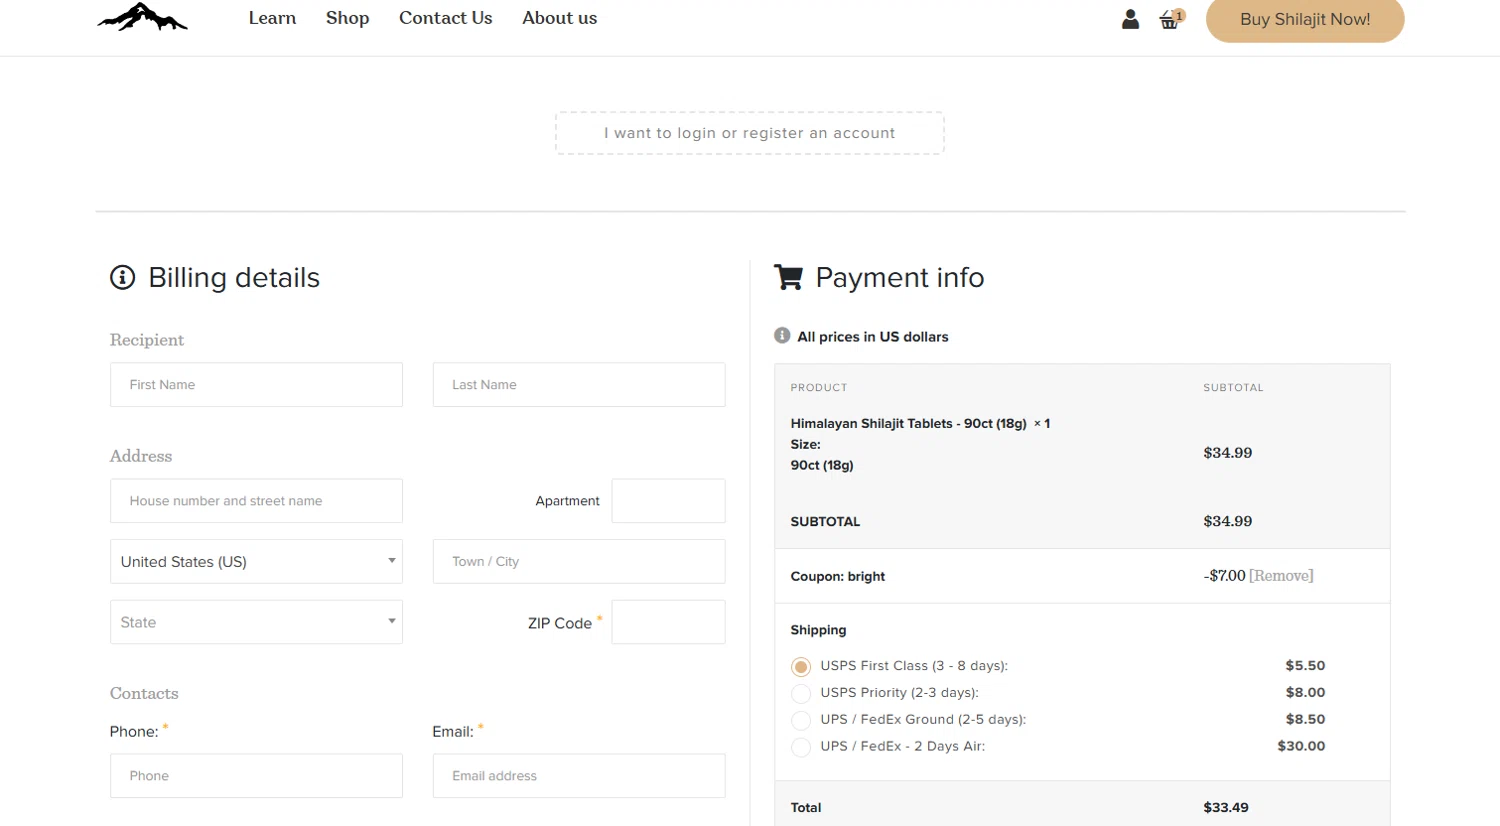The image size is (1500, 826).
Task: Click the Recipient section label
Action: point(147,340)
